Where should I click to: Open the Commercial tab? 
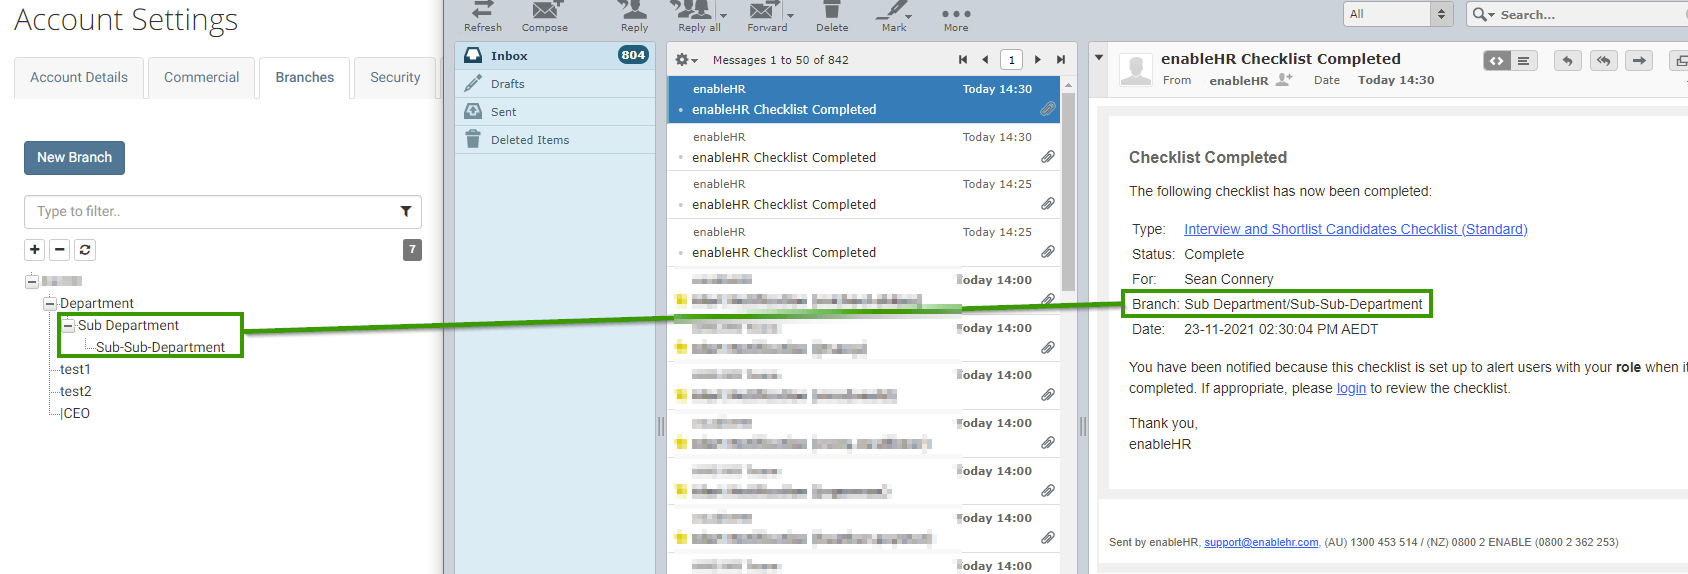(x=201, y=77)
